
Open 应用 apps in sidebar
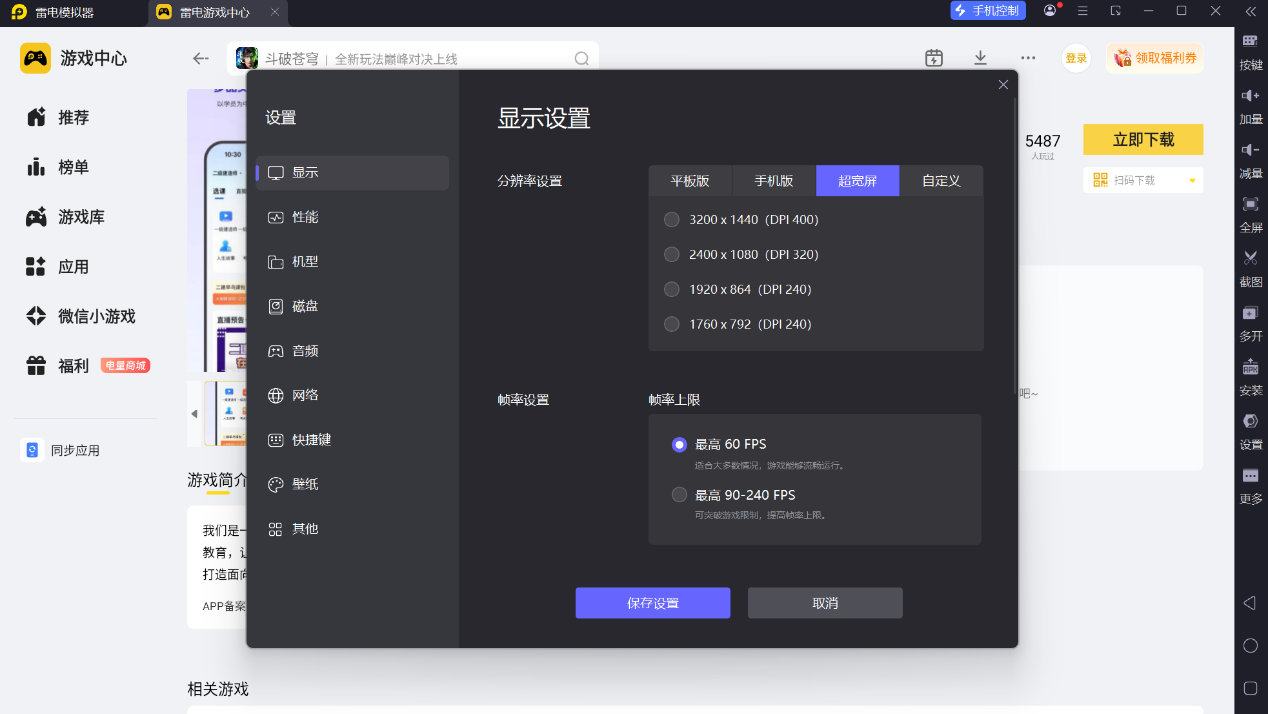tap(58, 267)
